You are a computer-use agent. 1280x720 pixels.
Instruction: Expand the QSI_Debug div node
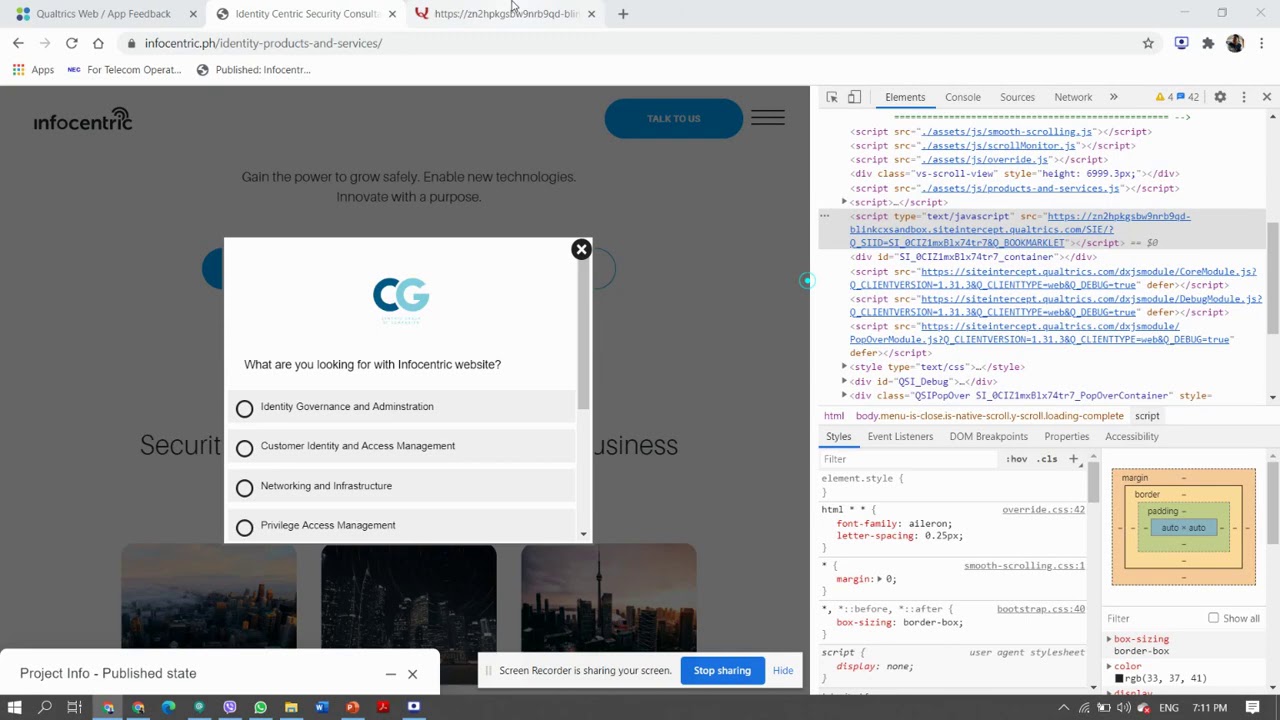844,381
